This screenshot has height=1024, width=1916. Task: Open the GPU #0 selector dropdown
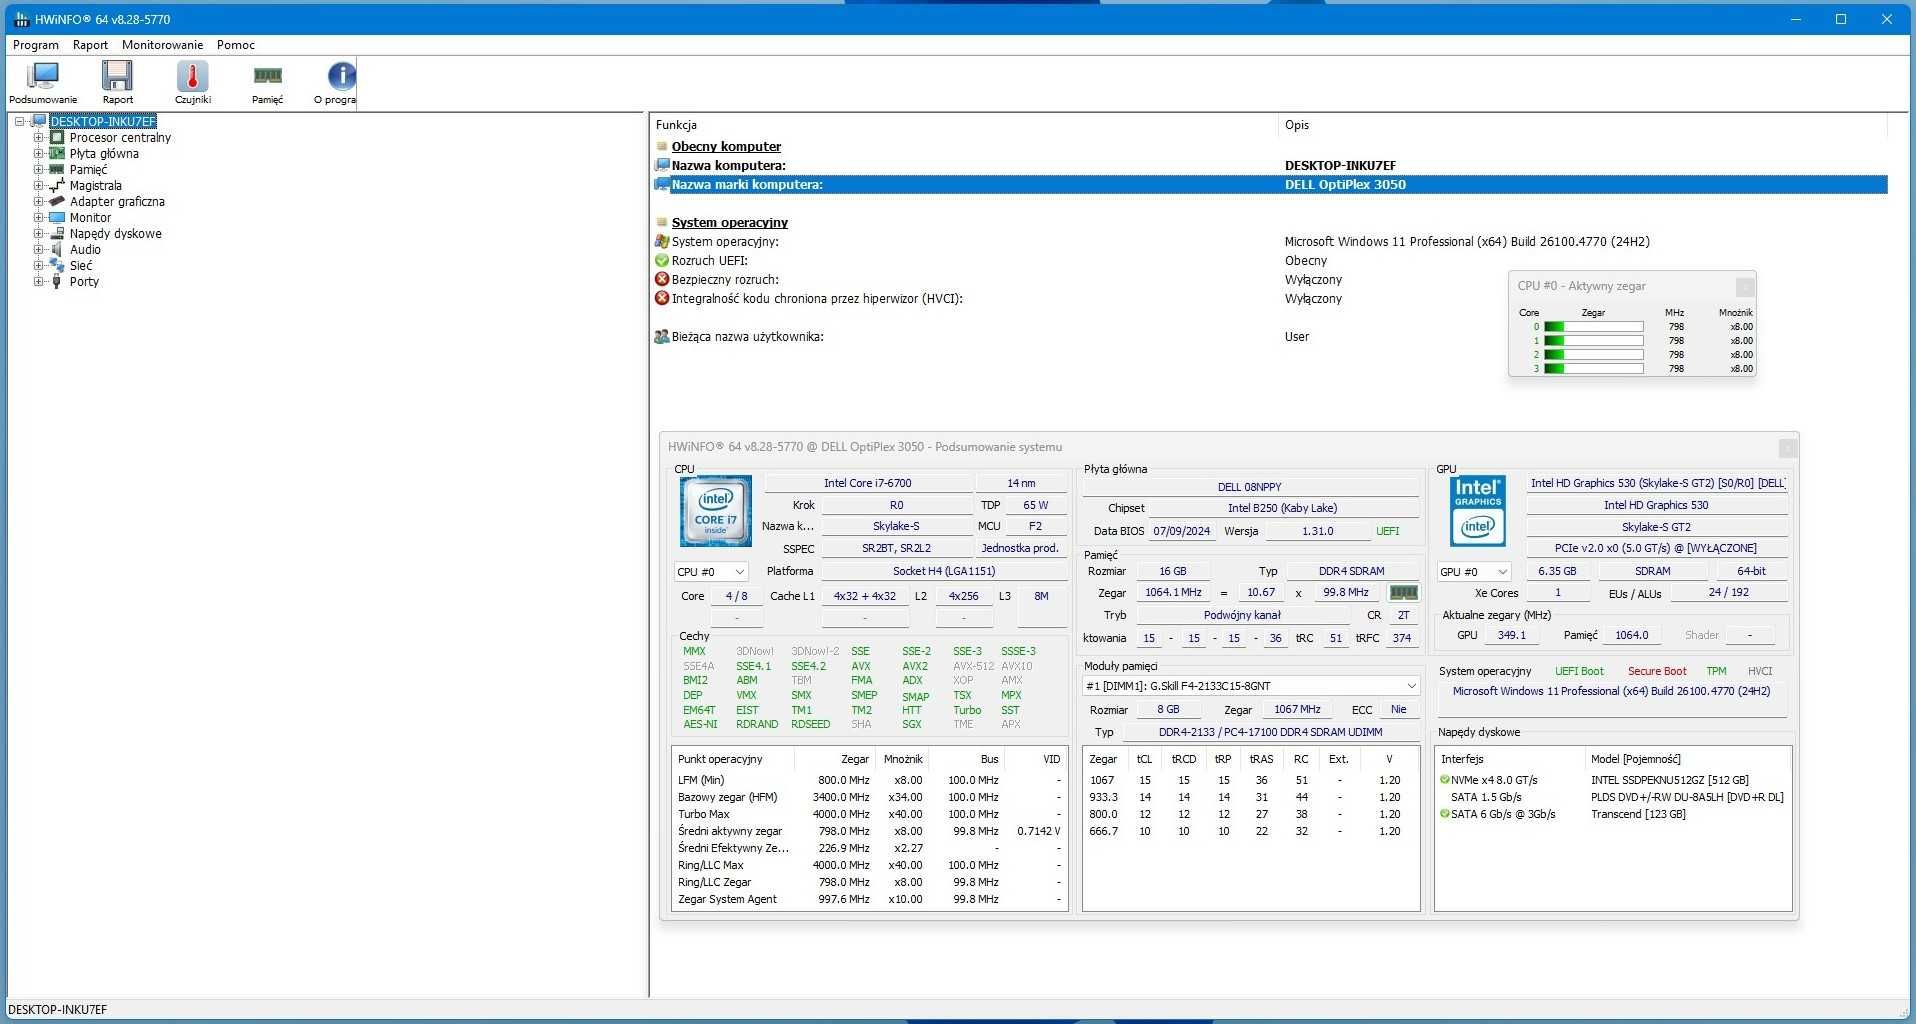tap(1473, 572)
